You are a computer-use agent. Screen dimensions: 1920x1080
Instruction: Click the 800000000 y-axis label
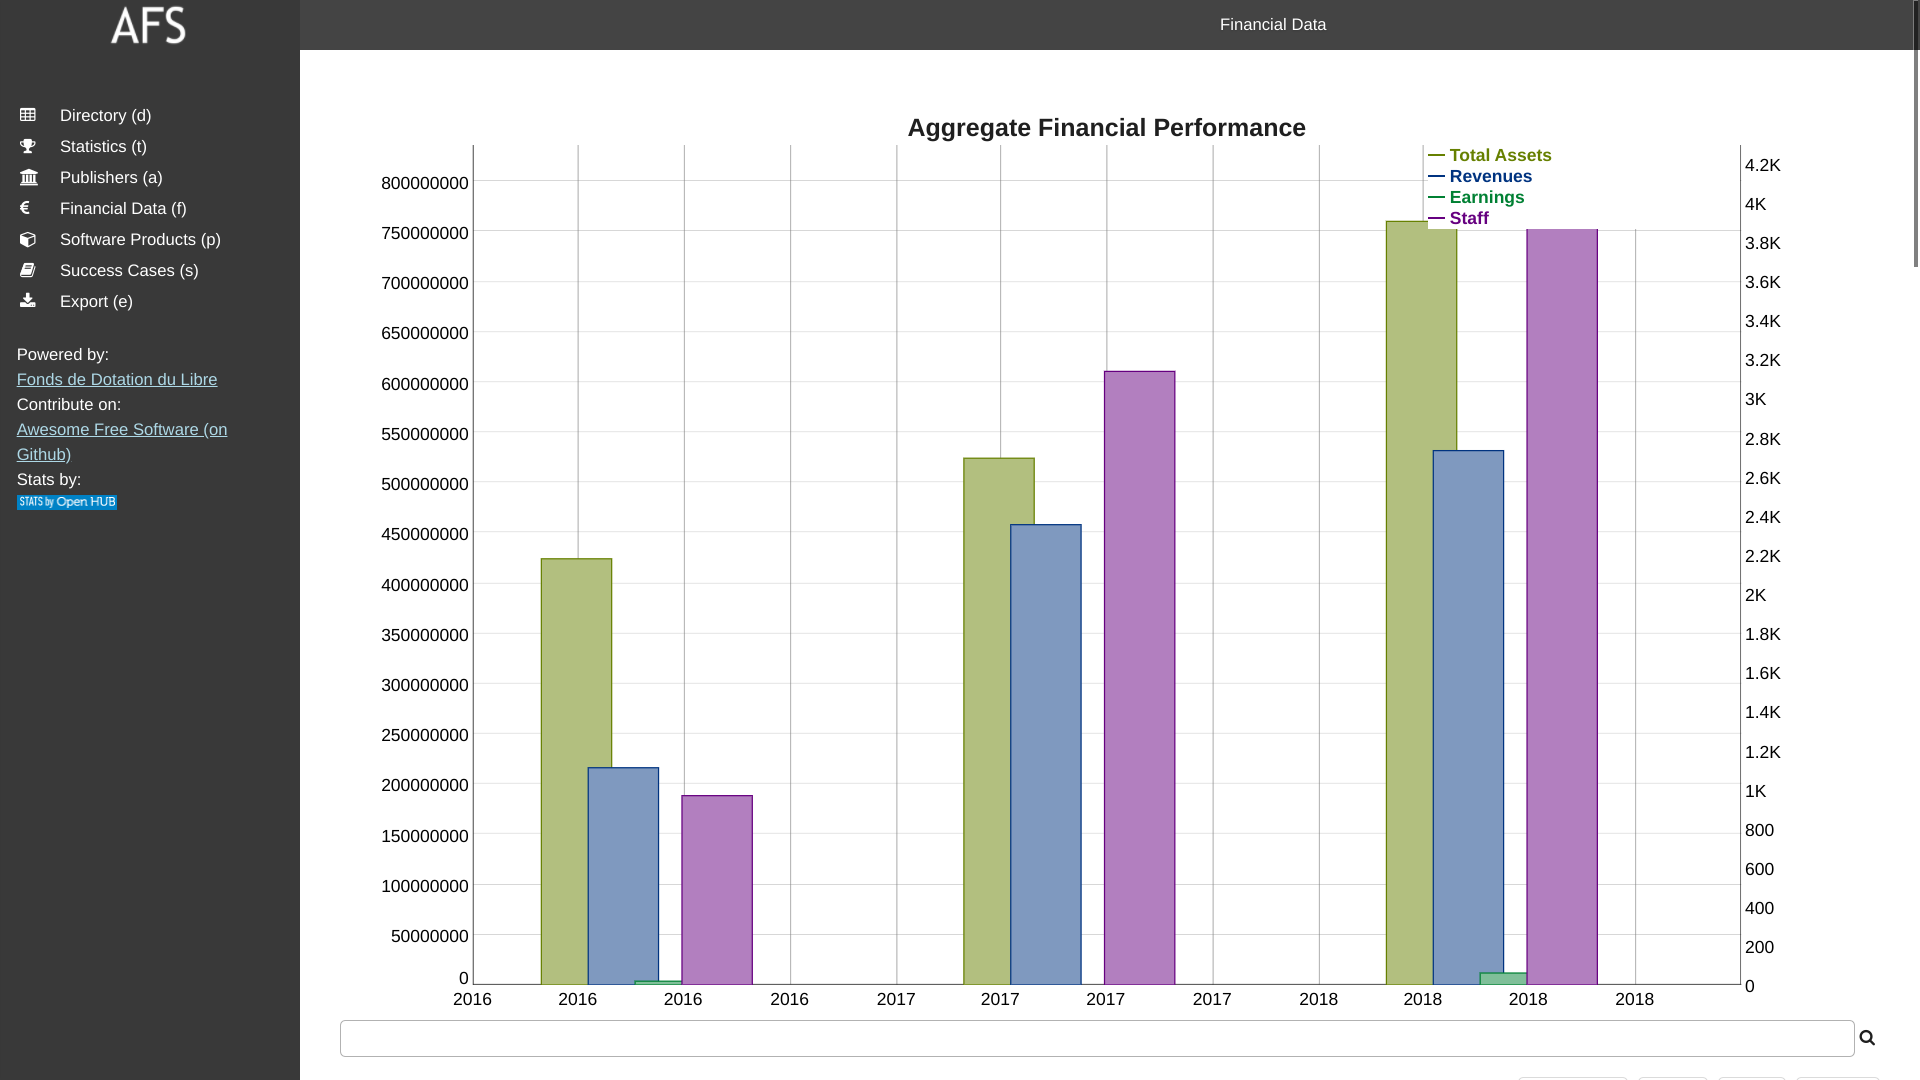coord(424,183)
